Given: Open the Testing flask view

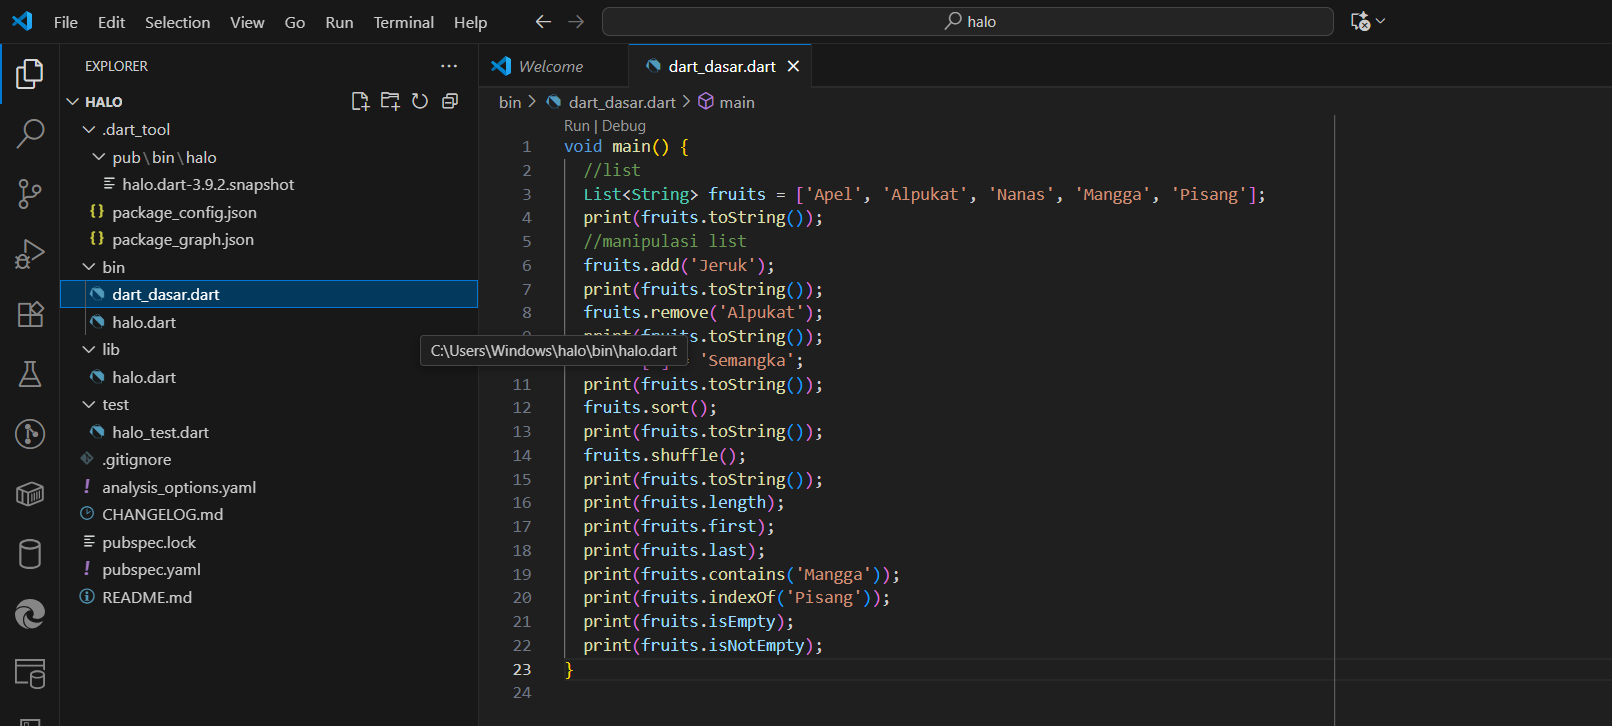Looking at the screenshot, I should click(30, 374).
